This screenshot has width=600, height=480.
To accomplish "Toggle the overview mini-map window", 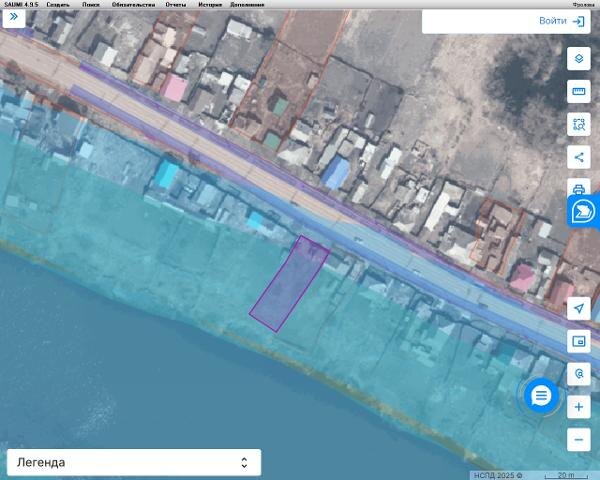I will 579,341.
